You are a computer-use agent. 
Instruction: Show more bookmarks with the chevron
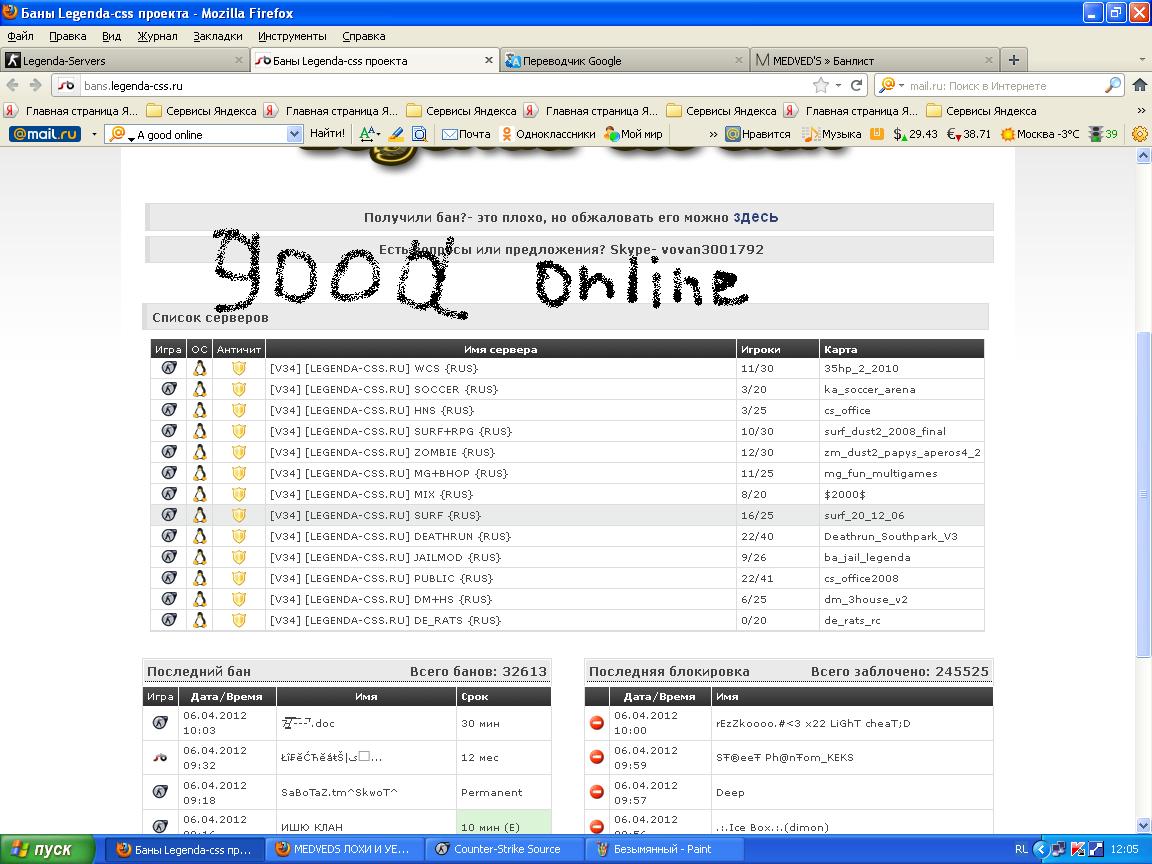[1141, 110]
